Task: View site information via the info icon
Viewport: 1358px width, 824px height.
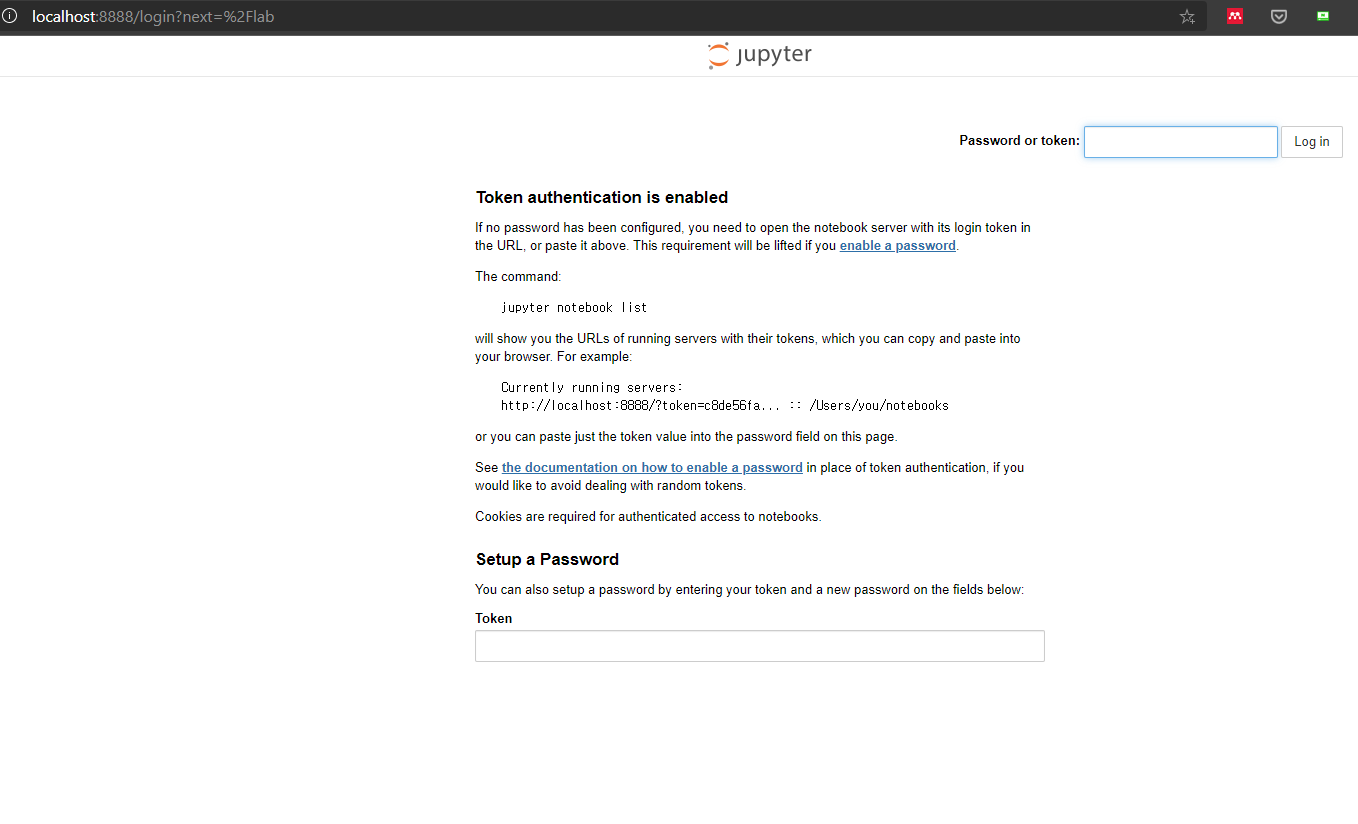Action: point(10,16)
